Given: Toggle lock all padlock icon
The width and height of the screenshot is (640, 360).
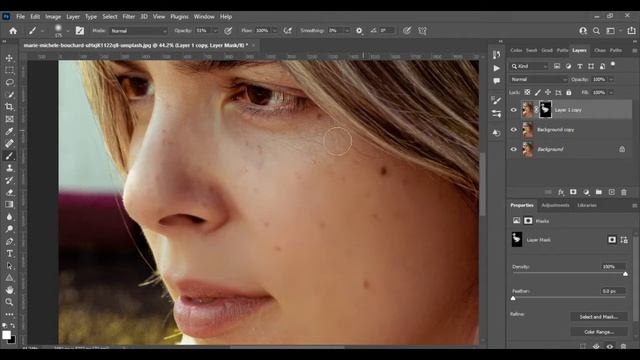Looking at the screenshot, I should tap(569, 93).
